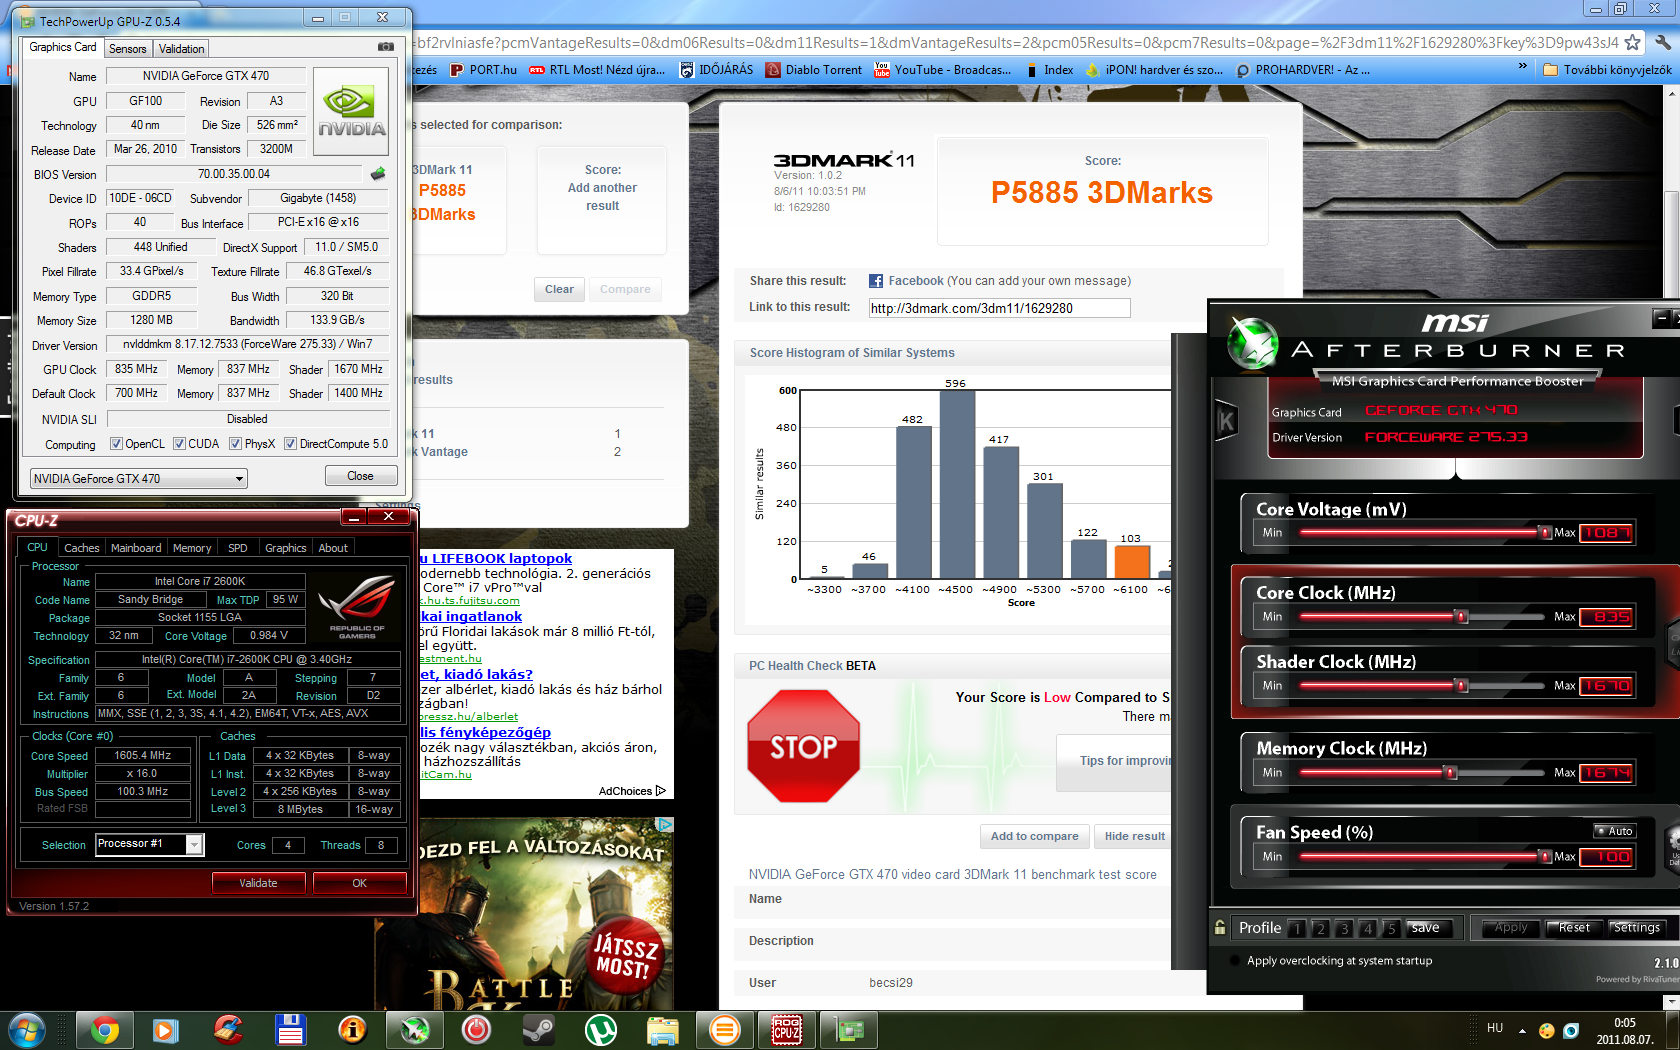Toggle Apply overclocking at system startup

click(1237, 961)
